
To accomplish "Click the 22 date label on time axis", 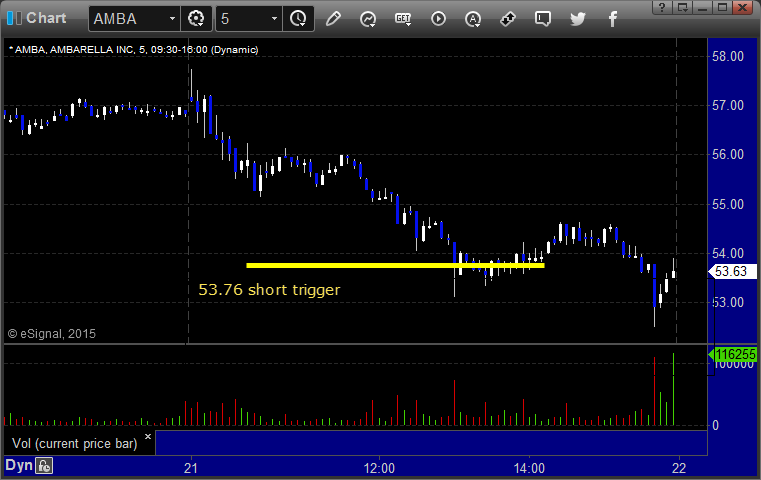I will (x=679, y=468).
